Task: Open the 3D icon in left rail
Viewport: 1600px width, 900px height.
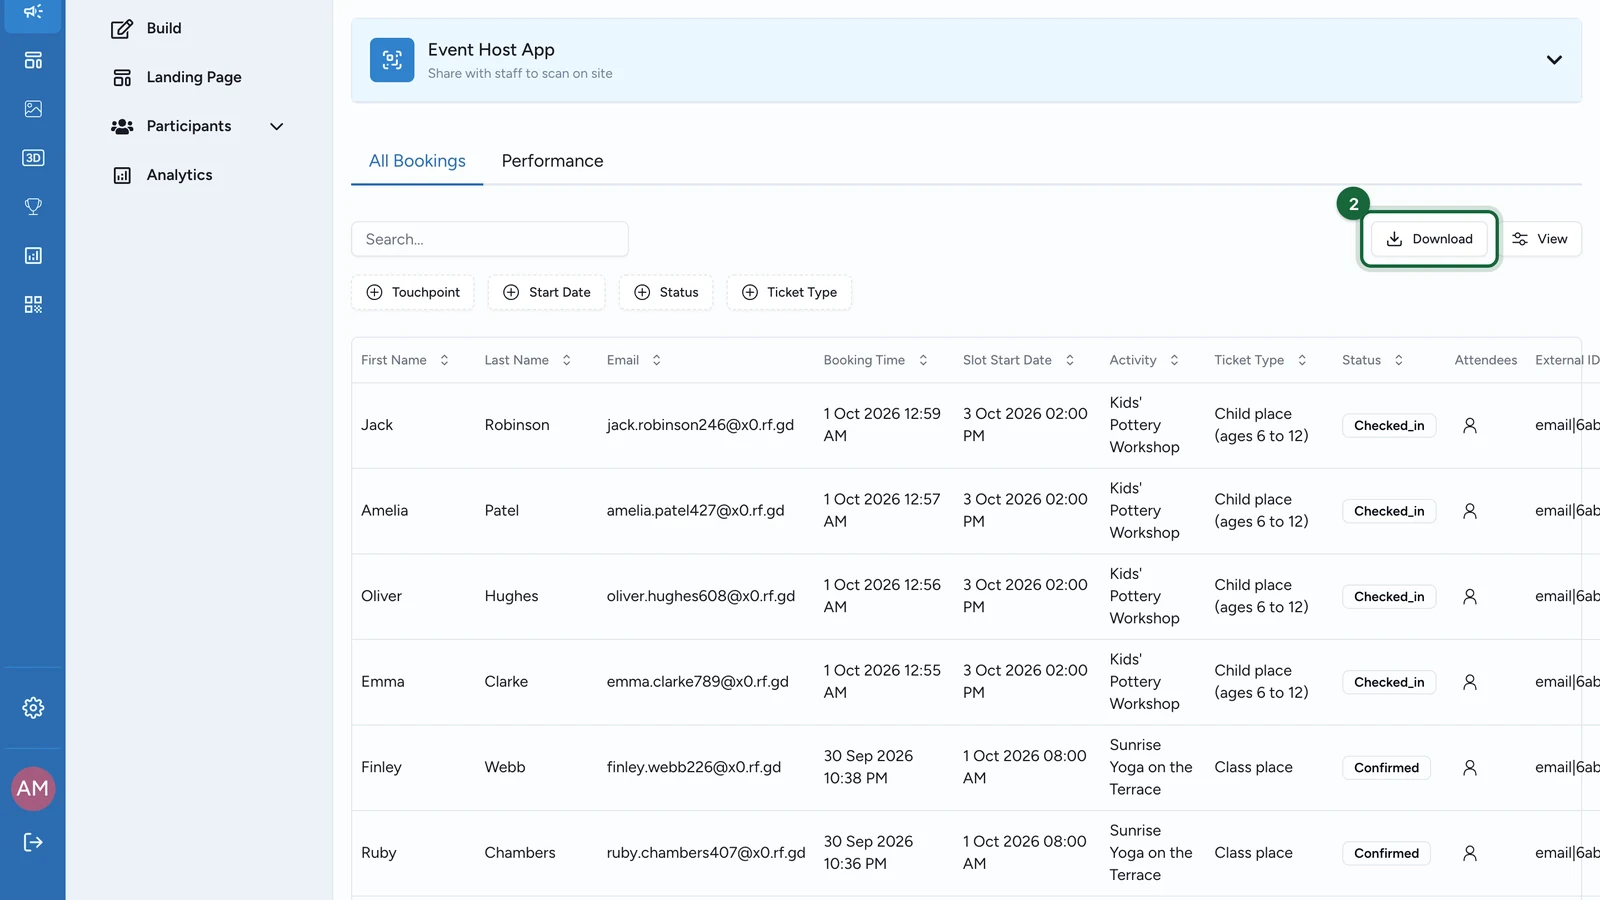Action: click(x=33, y=158)
